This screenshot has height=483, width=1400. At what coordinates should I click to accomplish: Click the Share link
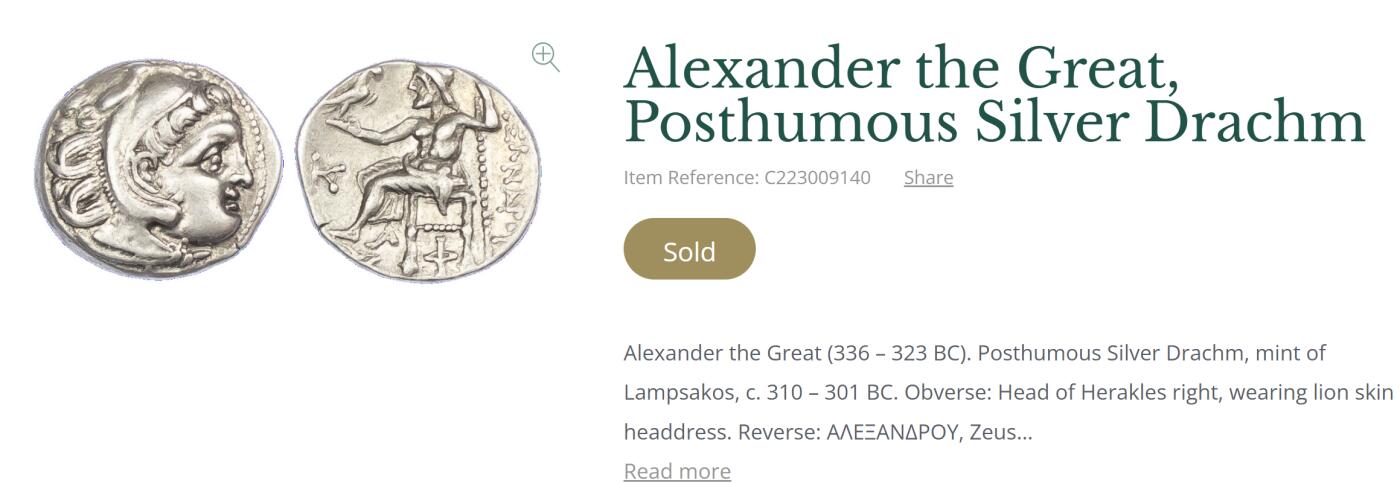pos(928,178)
